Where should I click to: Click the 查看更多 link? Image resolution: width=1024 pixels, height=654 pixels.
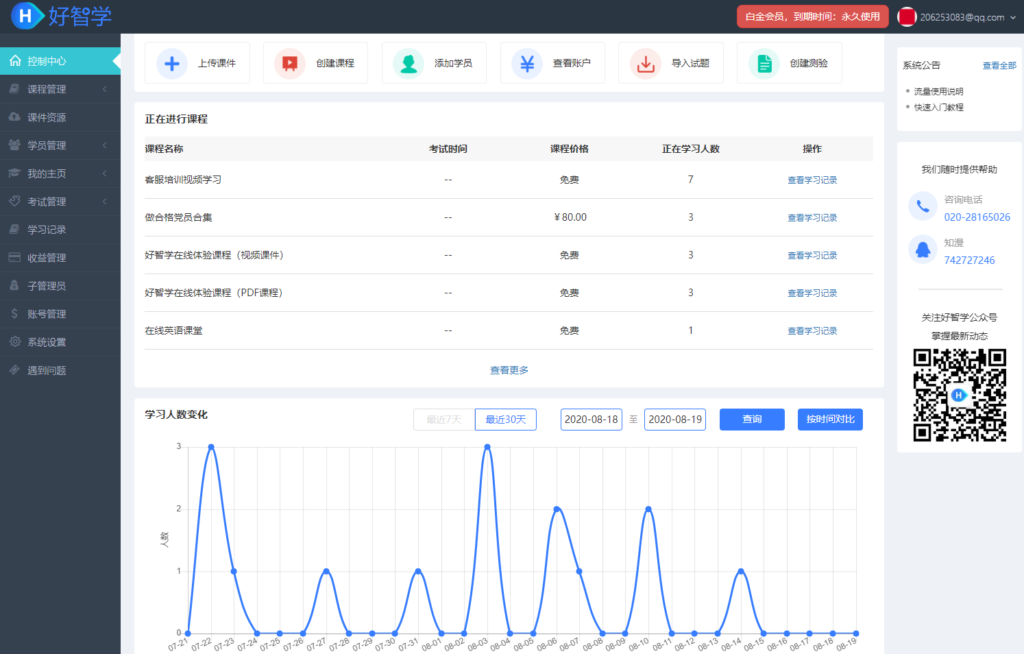pos(509,370)
